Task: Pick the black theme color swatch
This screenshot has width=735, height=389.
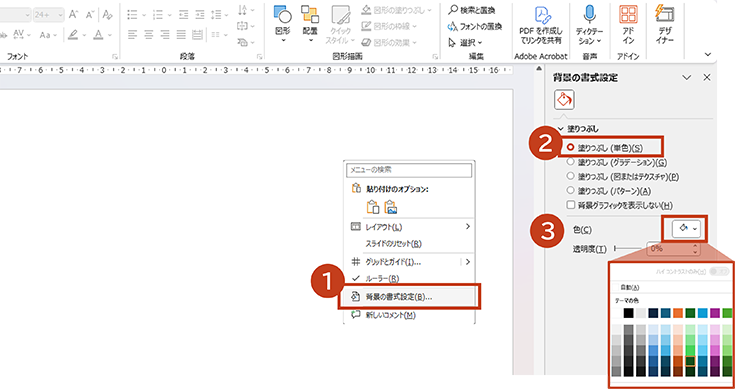Action: (x=629, y=313)
